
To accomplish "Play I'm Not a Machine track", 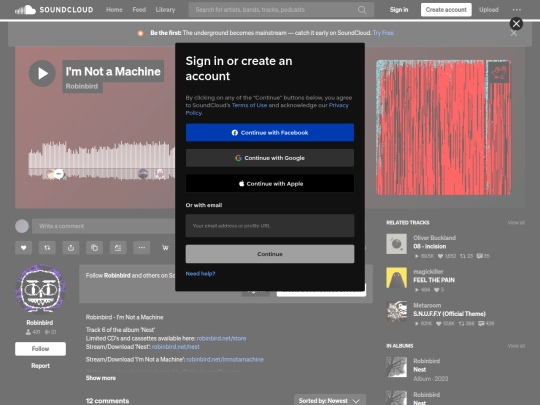I will tap(42, 73).
